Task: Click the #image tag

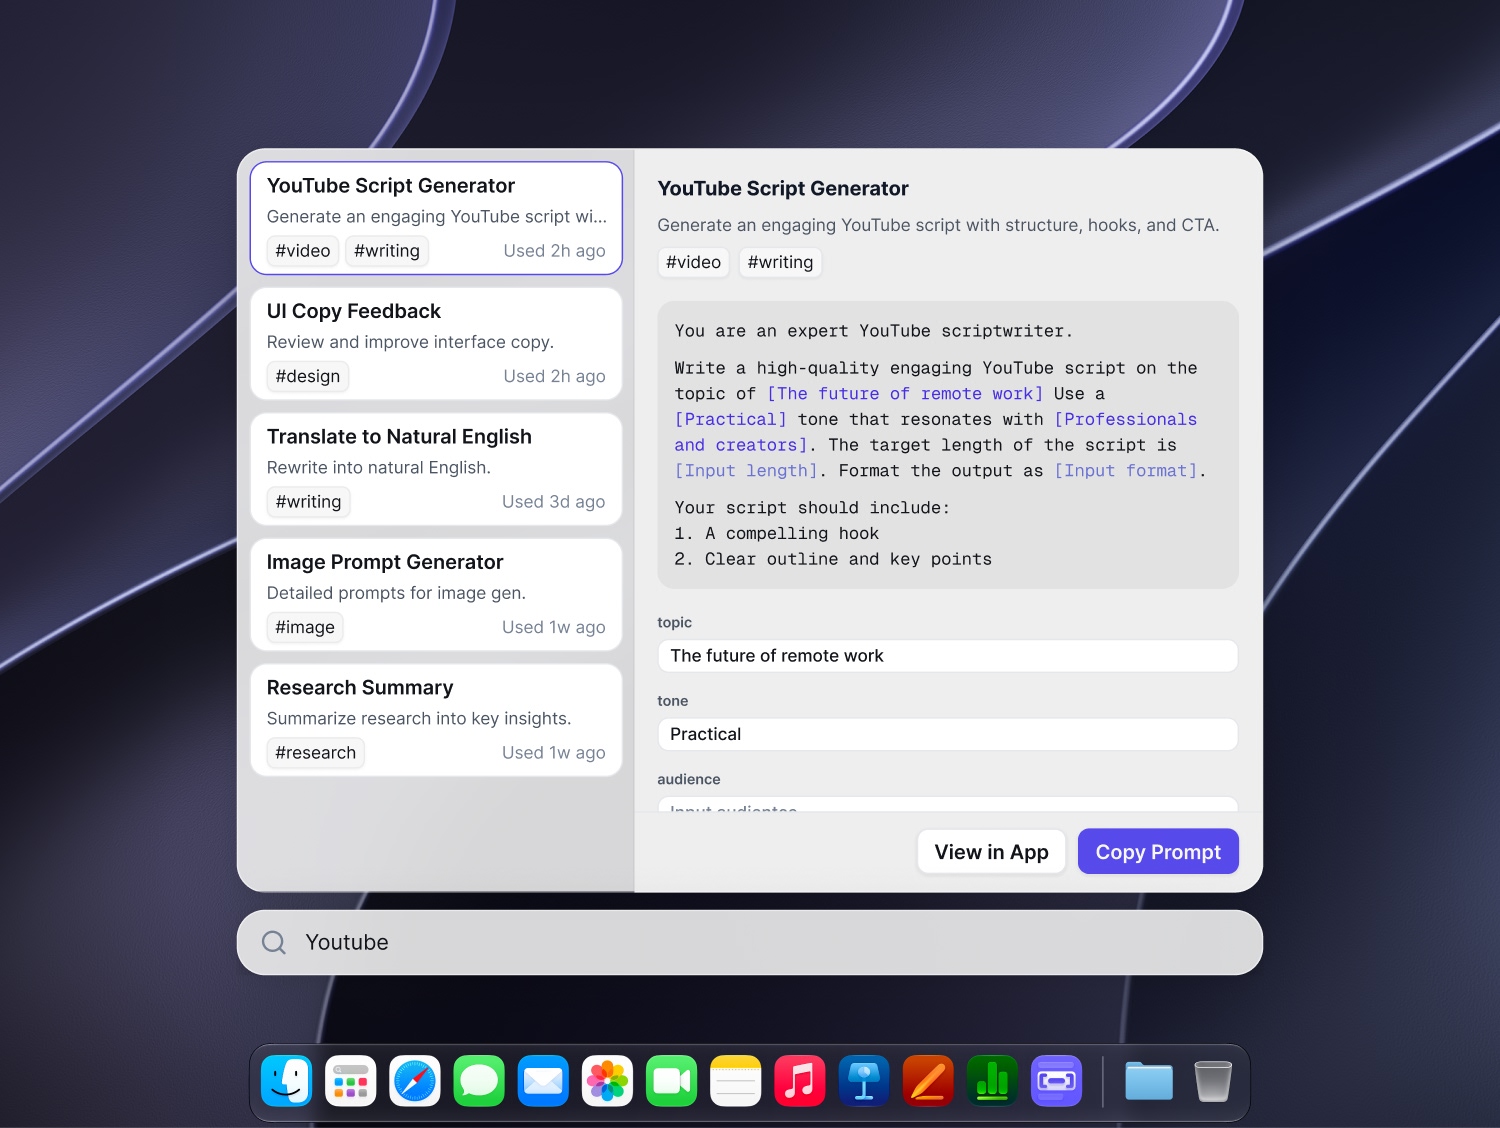Action: (x=305, y=627)
